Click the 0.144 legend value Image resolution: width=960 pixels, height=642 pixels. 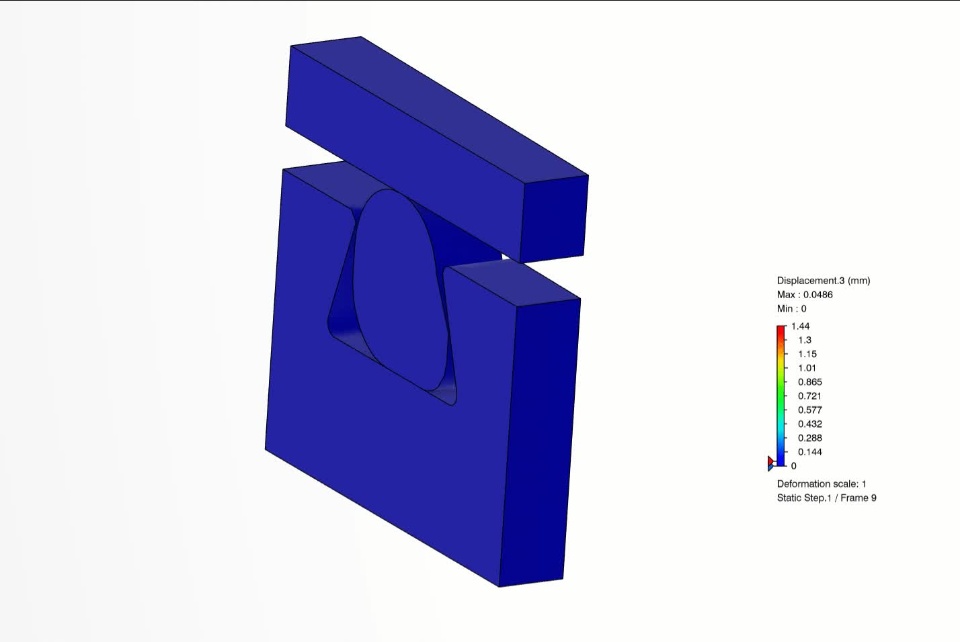coord(810,452)
